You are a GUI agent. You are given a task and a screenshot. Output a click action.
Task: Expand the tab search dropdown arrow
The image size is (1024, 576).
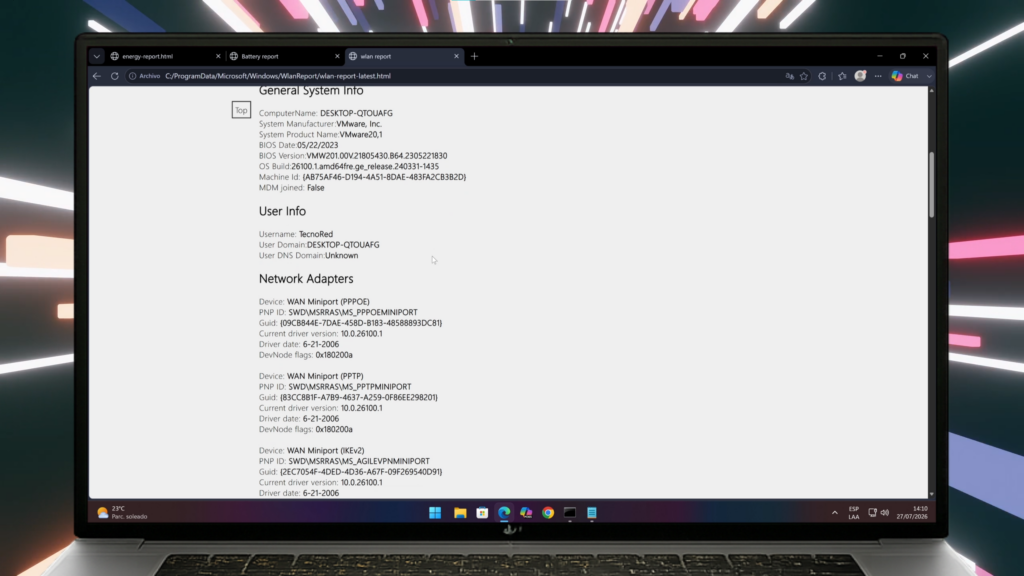(97, 56)
